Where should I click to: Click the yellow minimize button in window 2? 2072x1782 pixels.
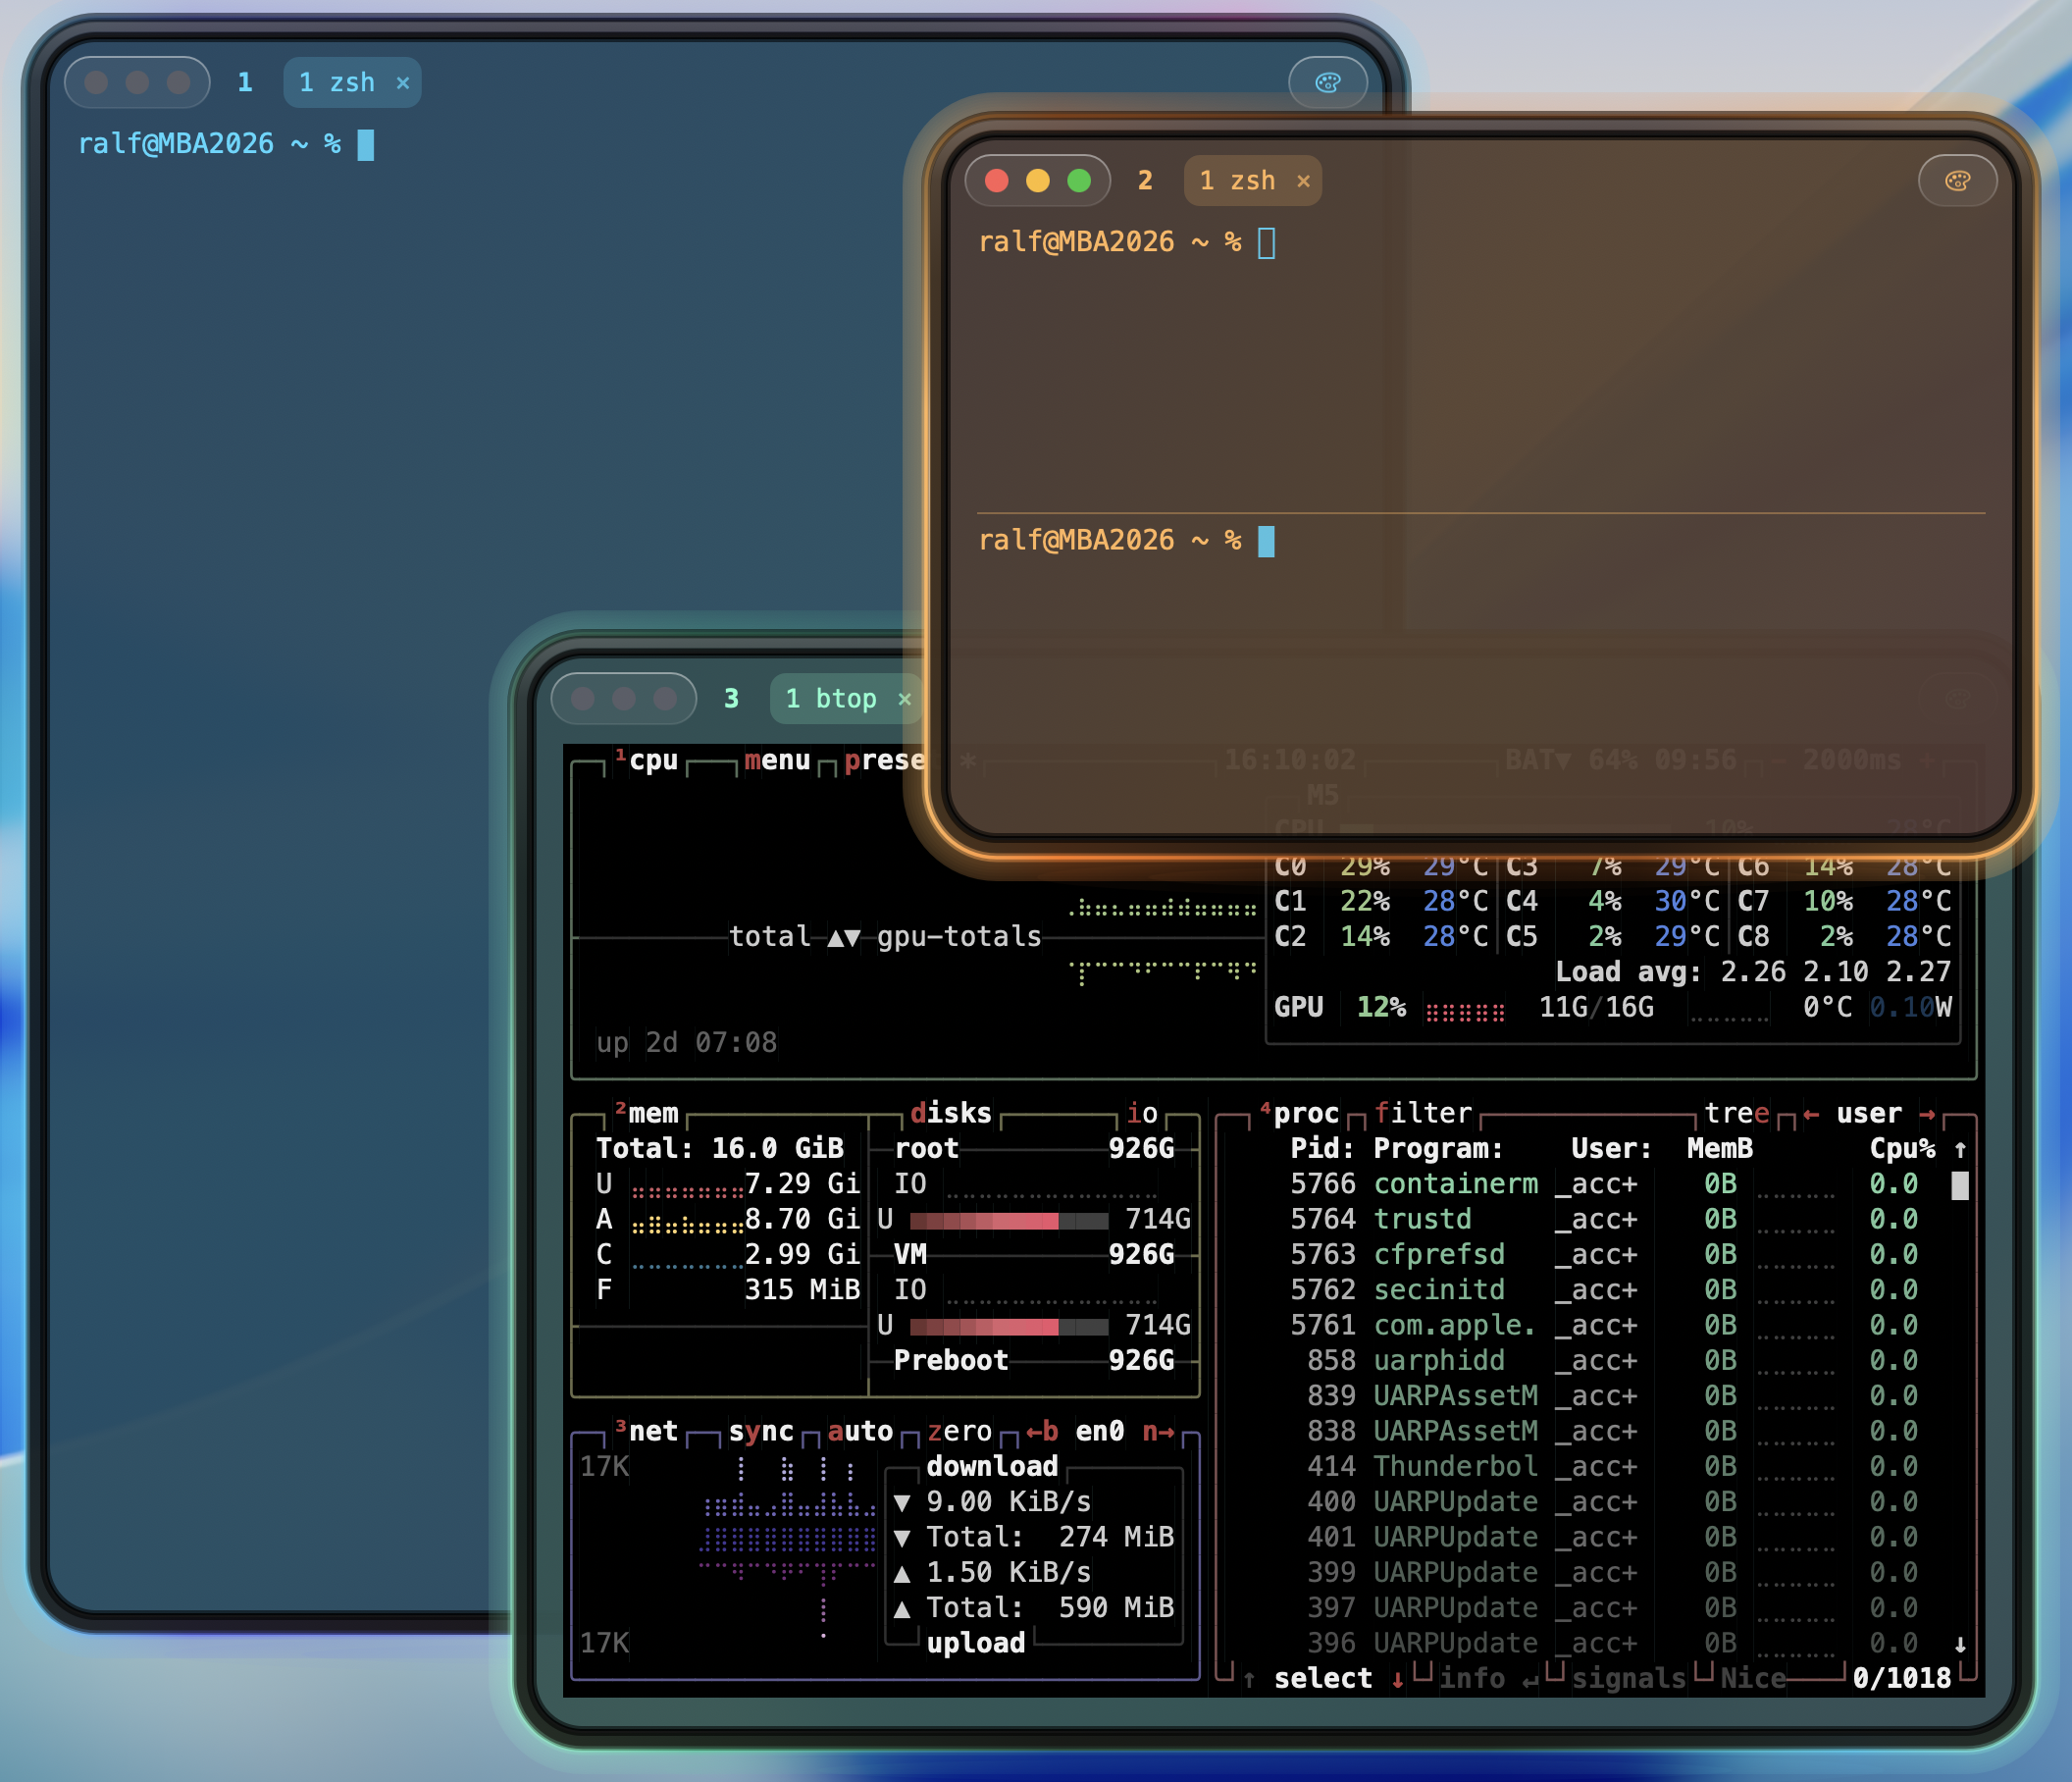(1038, 180)
